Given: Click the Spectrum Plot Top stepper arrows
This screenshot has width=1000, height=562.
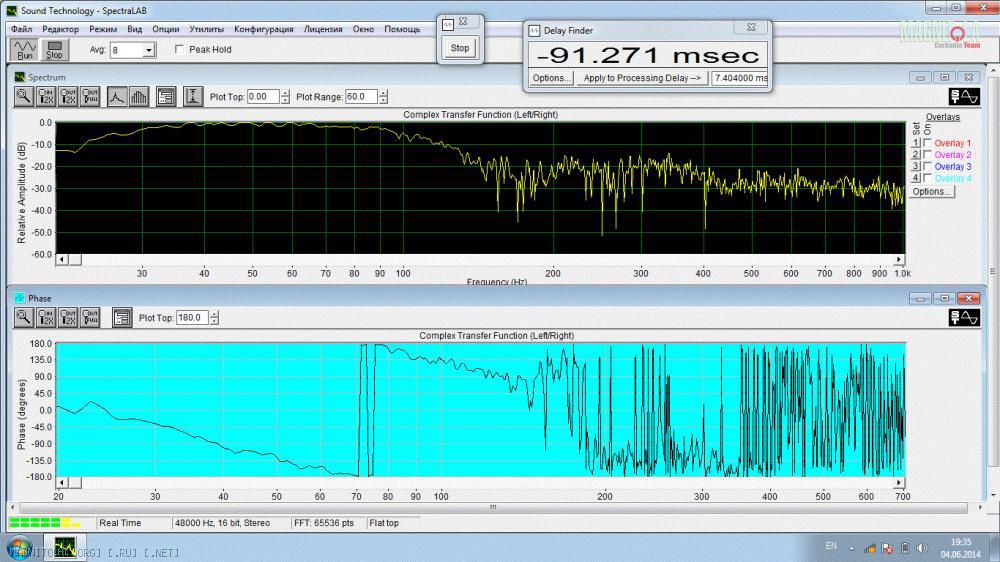Looking at the screenshot, I should [285, 96].
